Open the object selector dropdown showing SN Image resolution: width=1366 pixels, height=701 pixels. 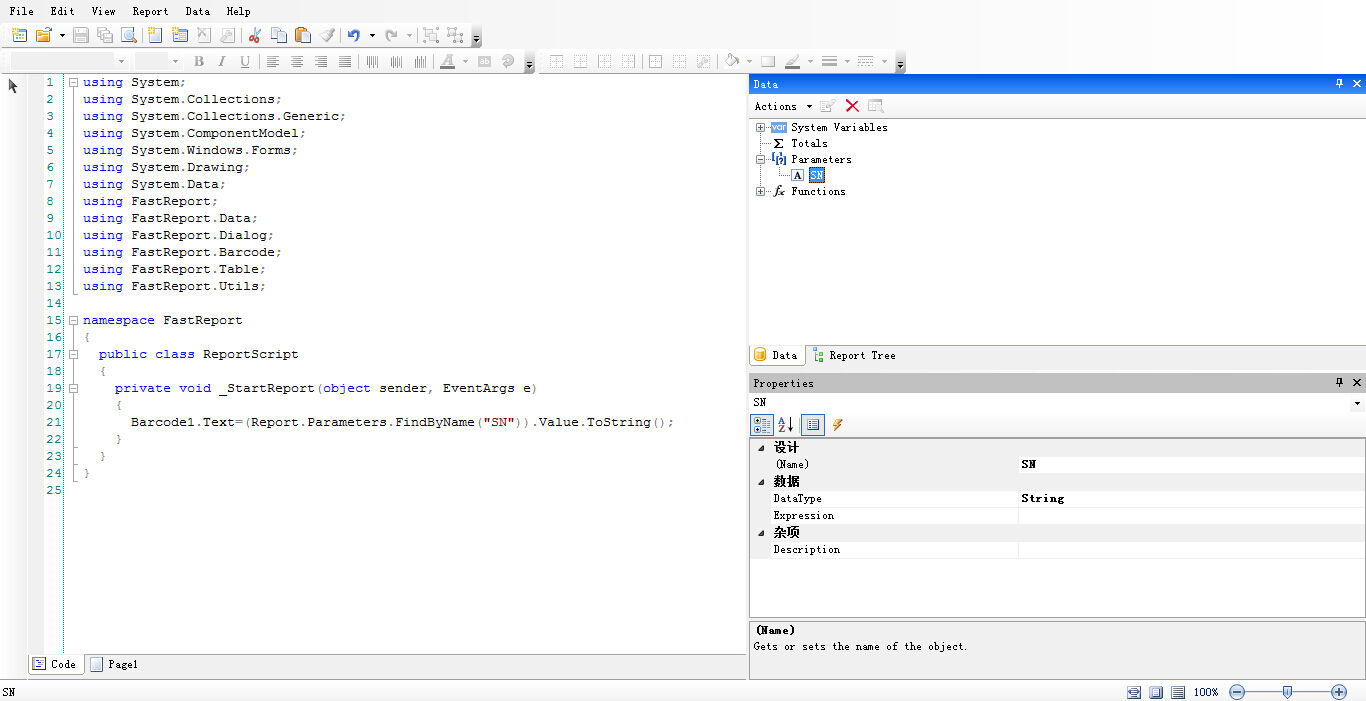(1357, 403)
